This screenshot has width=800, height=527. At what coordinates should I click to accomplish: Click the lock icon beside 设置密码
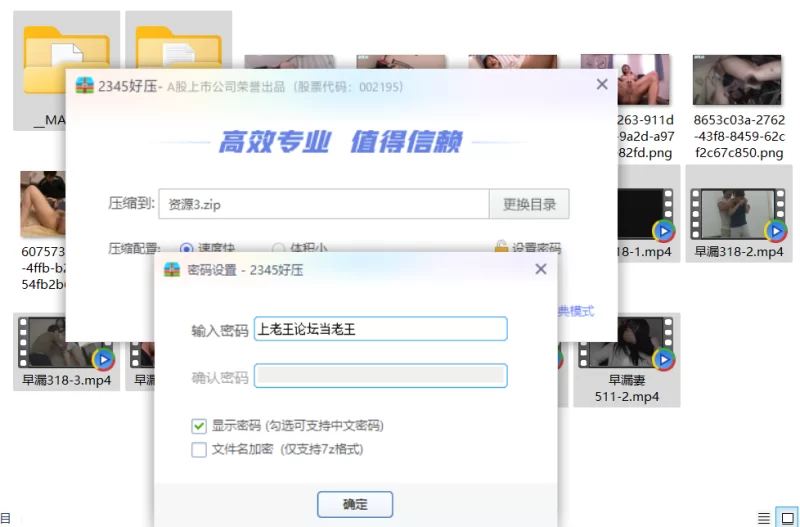click(x=501, y=247)
